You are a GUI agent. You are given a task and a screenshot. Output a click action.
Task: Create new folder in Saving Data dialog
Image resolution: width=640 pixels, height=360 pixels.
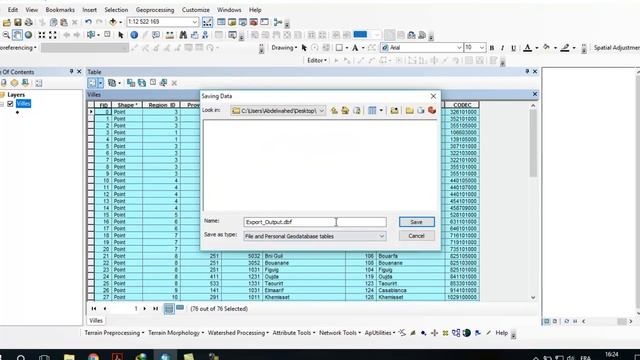(x=409, y=111)
